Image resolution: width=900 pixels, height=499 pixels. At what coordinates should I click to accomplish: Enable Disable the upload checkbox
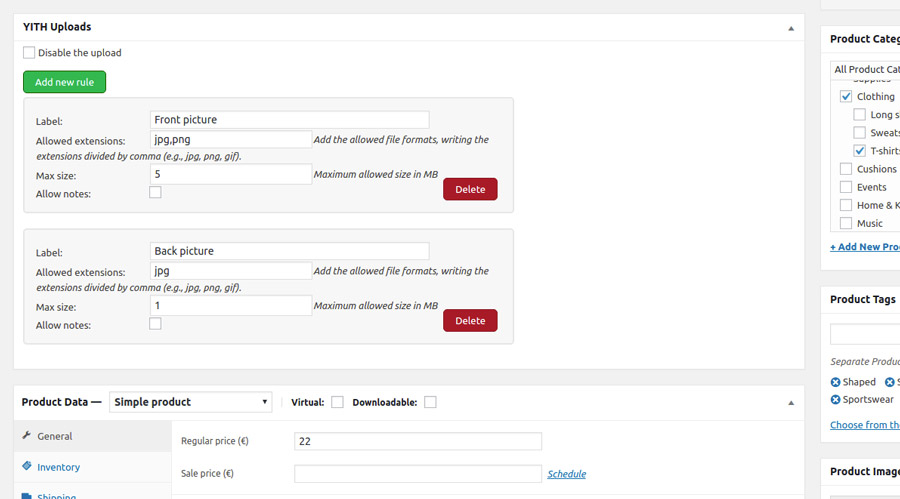coord(29,52)
